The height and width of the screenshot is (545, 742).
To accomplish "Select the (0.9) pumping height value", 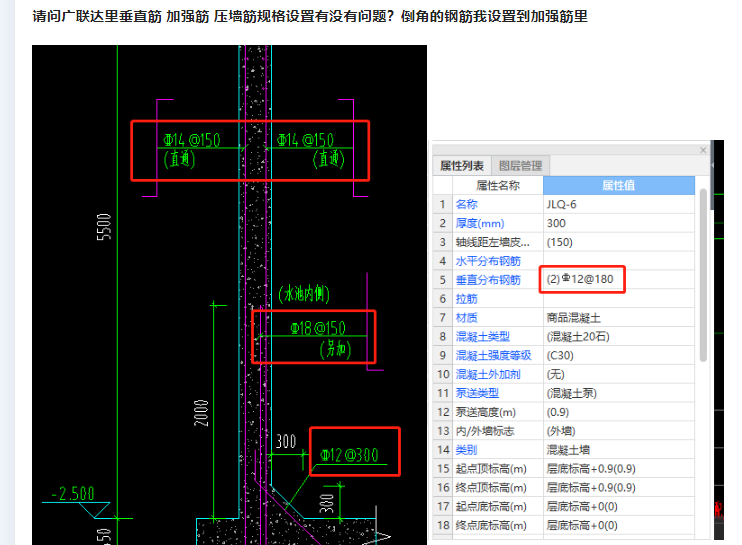I will [619, 412].
